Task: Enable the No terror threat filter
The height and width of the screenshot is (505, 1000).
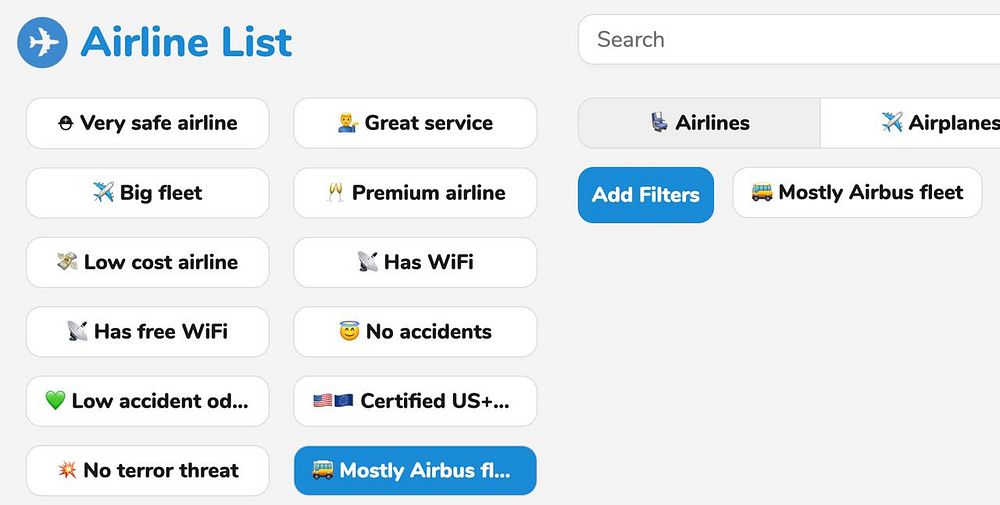Action: tap(147, 471)
